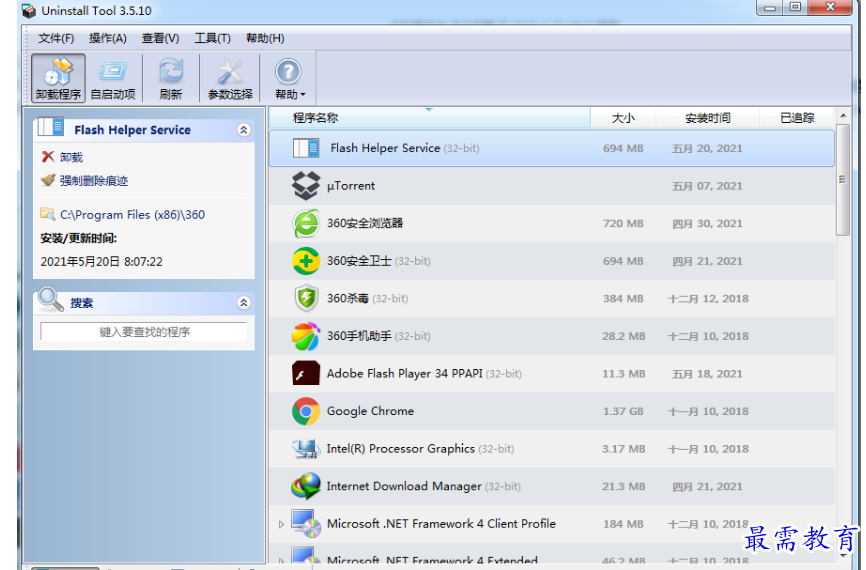Open the 工具(T) menu
The height and width of the screenshot is (570, 866).
(212, 38)
